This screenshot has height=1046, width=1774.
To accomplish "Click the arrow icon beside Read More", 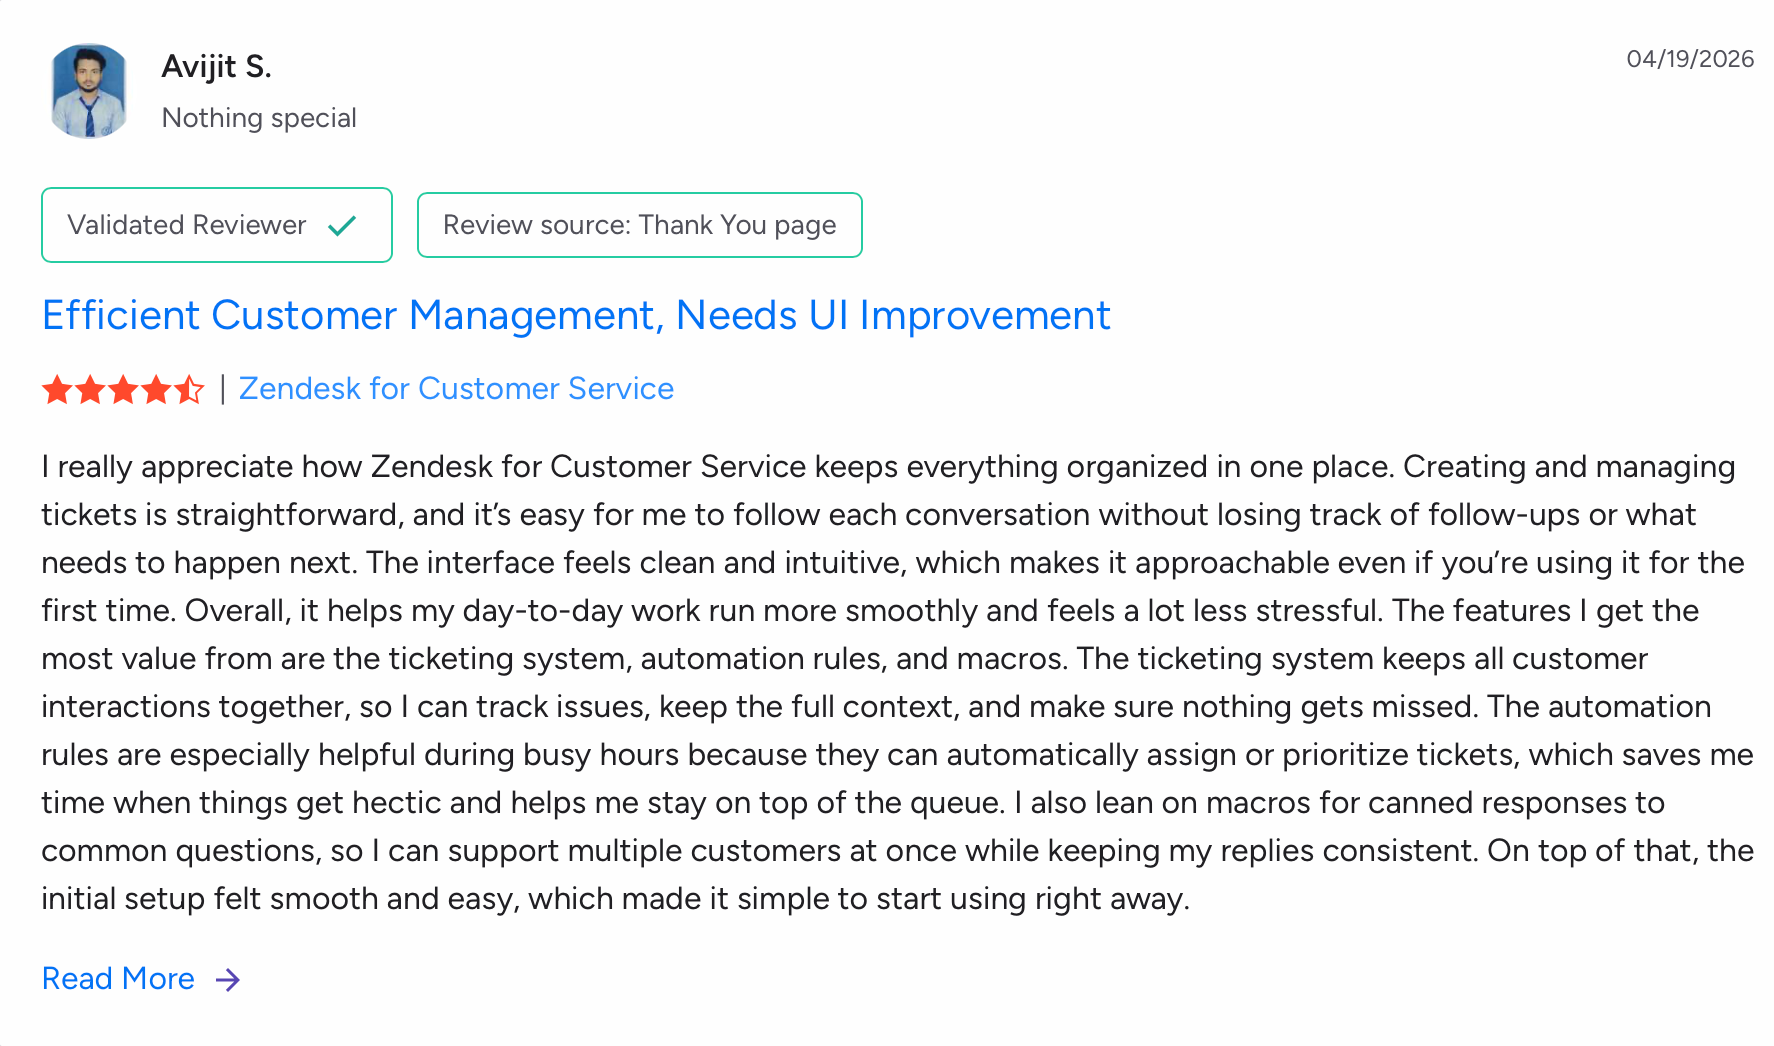I will click(x=228, y=979).
